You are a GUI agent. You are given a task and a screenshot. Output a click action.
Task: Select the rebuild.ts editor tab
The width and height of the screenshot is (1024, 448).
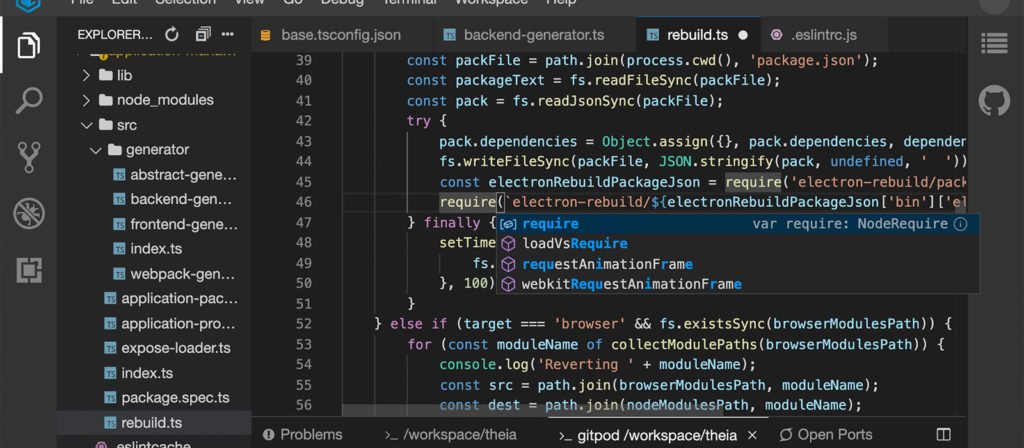tap(697, 35)
